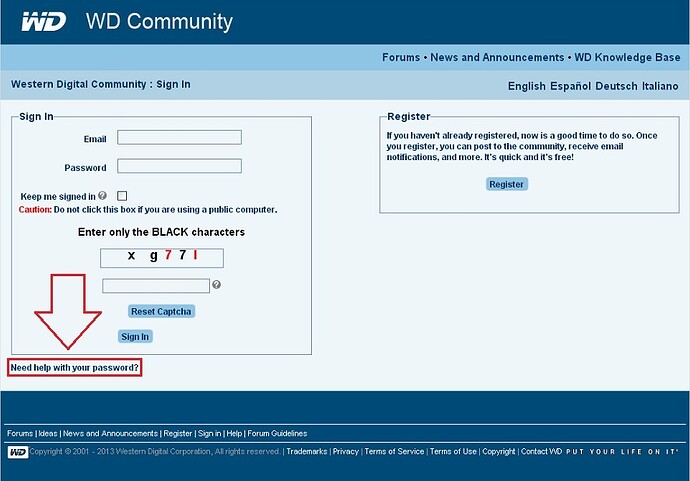Open News and Announcements in top navigation
Screen dimensions: 690x481
[497, 57]
